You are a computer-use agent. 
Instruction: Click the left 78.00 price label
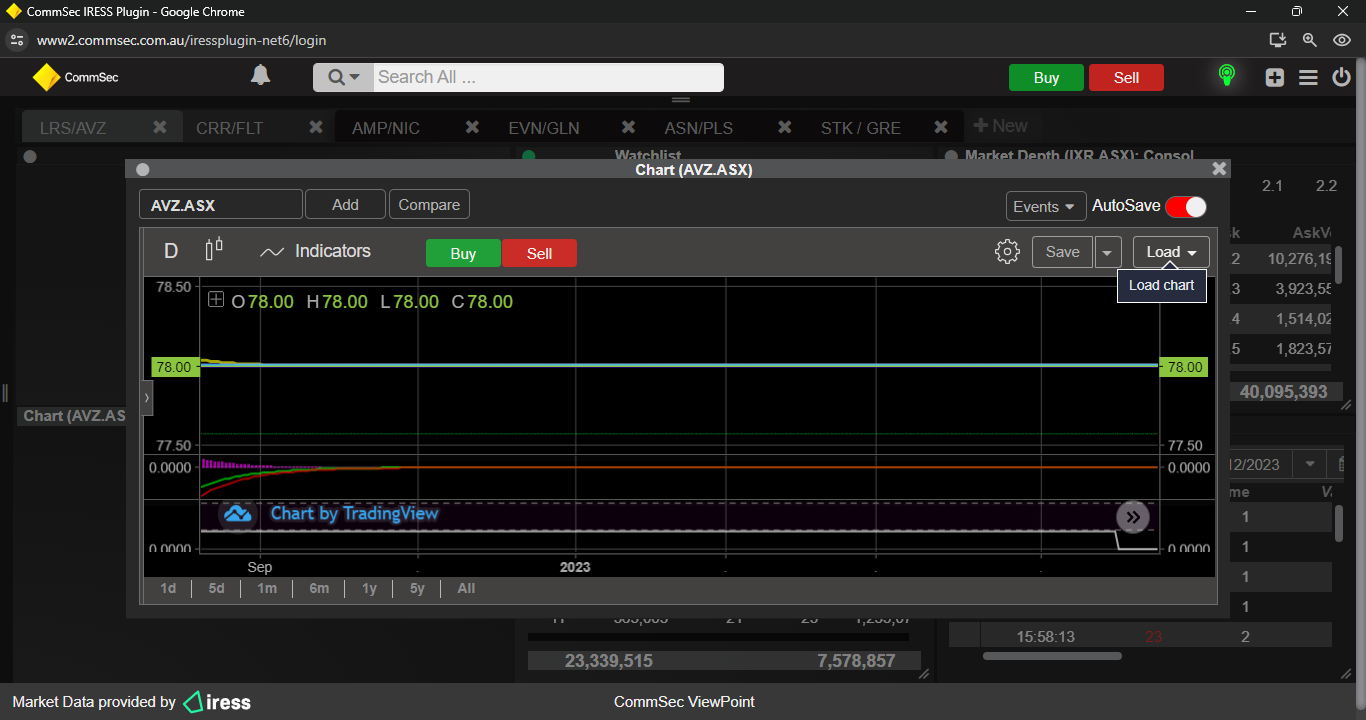tap(173, 367)
